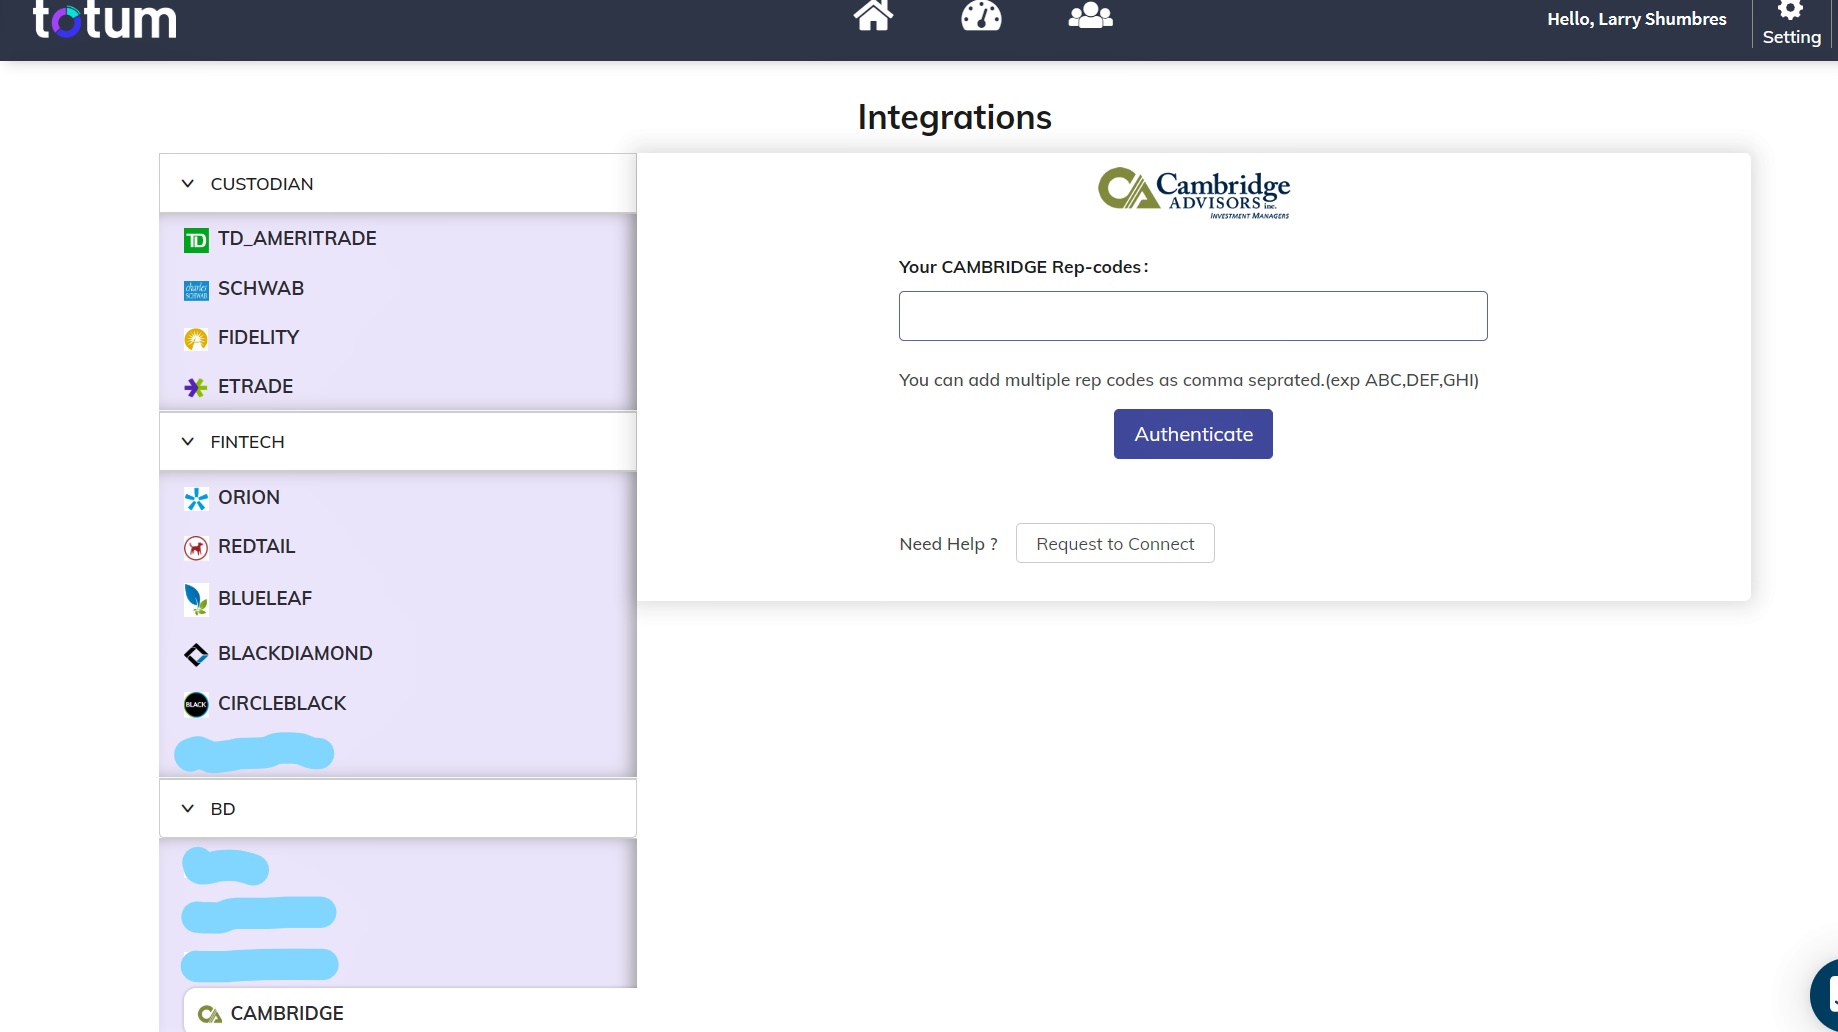
Task: Open REDTAIL integration
Action: tap(256, 547)
